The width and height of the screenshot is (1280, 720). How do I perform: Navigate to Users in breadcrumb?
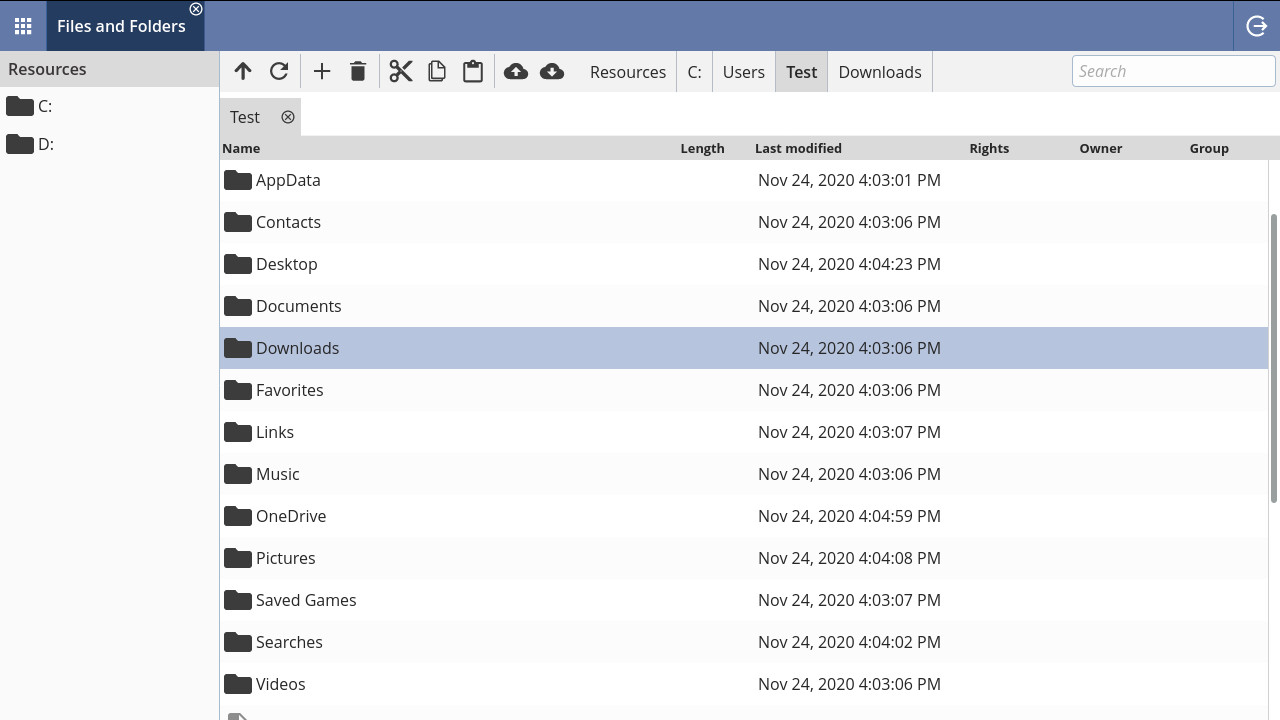pyautogui.click(x=744, y=72)
